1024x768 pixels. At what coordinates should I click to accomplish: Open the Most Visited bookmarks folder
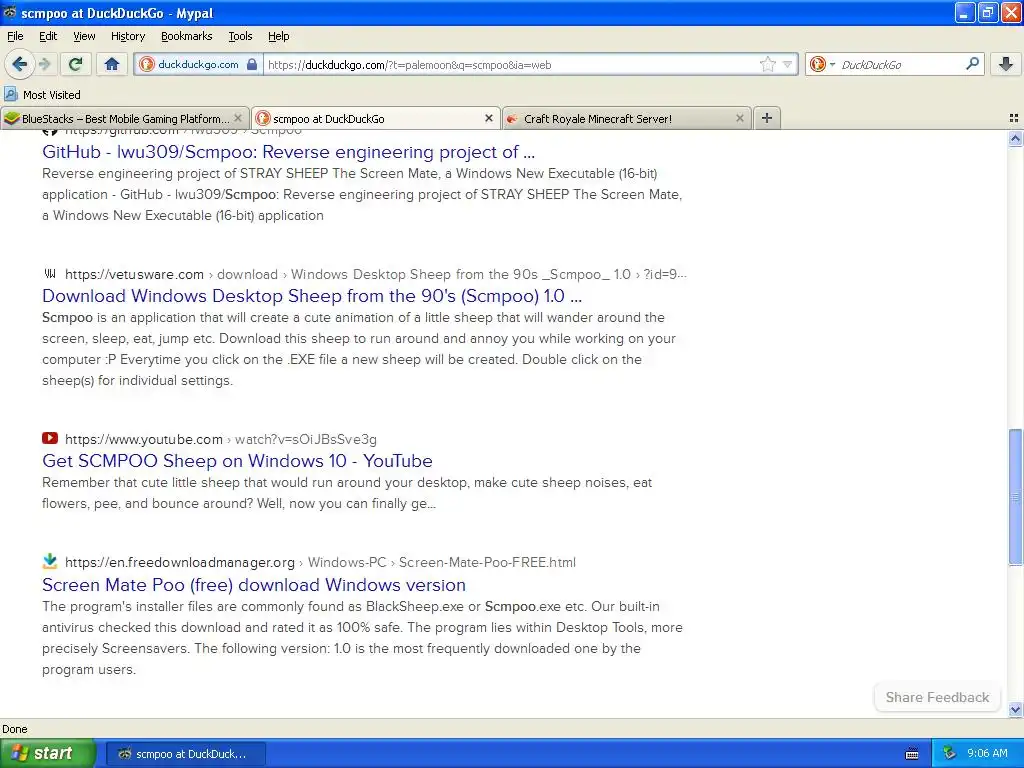[x=42, y=95]
